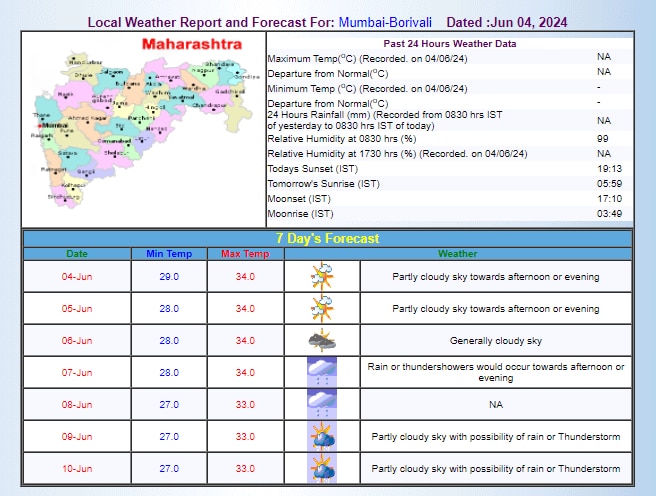Select the 7 Day's Forecast header bar
The width and height of the screenshot is (656, 496).
tap(327, 238)
